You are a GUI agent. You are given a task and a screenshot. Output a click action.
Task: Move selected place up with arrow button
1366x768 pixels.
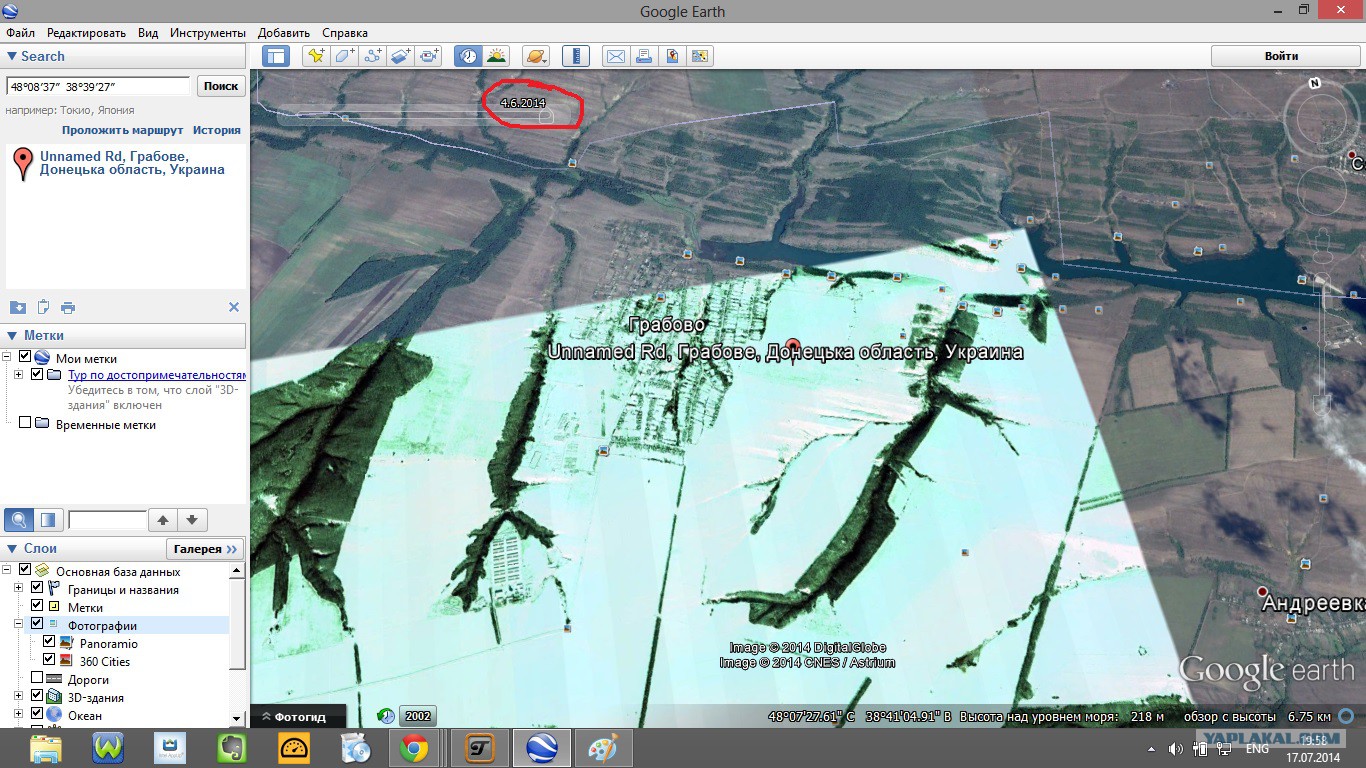[x=163, y=520]
